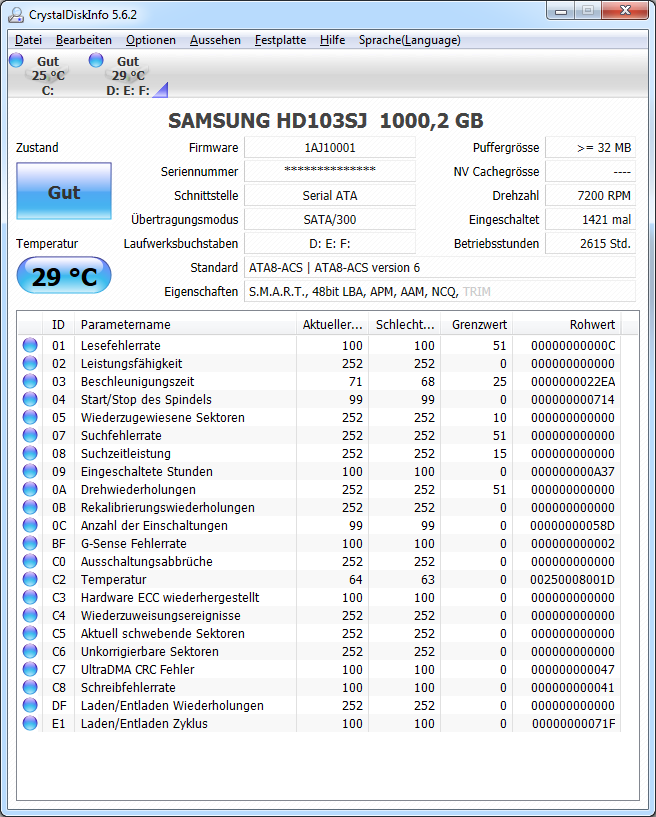This screenshot has width=656, height=817.
Task: Click status orb for Schreibfehlerrate row
Action: [x=30, y=687]
